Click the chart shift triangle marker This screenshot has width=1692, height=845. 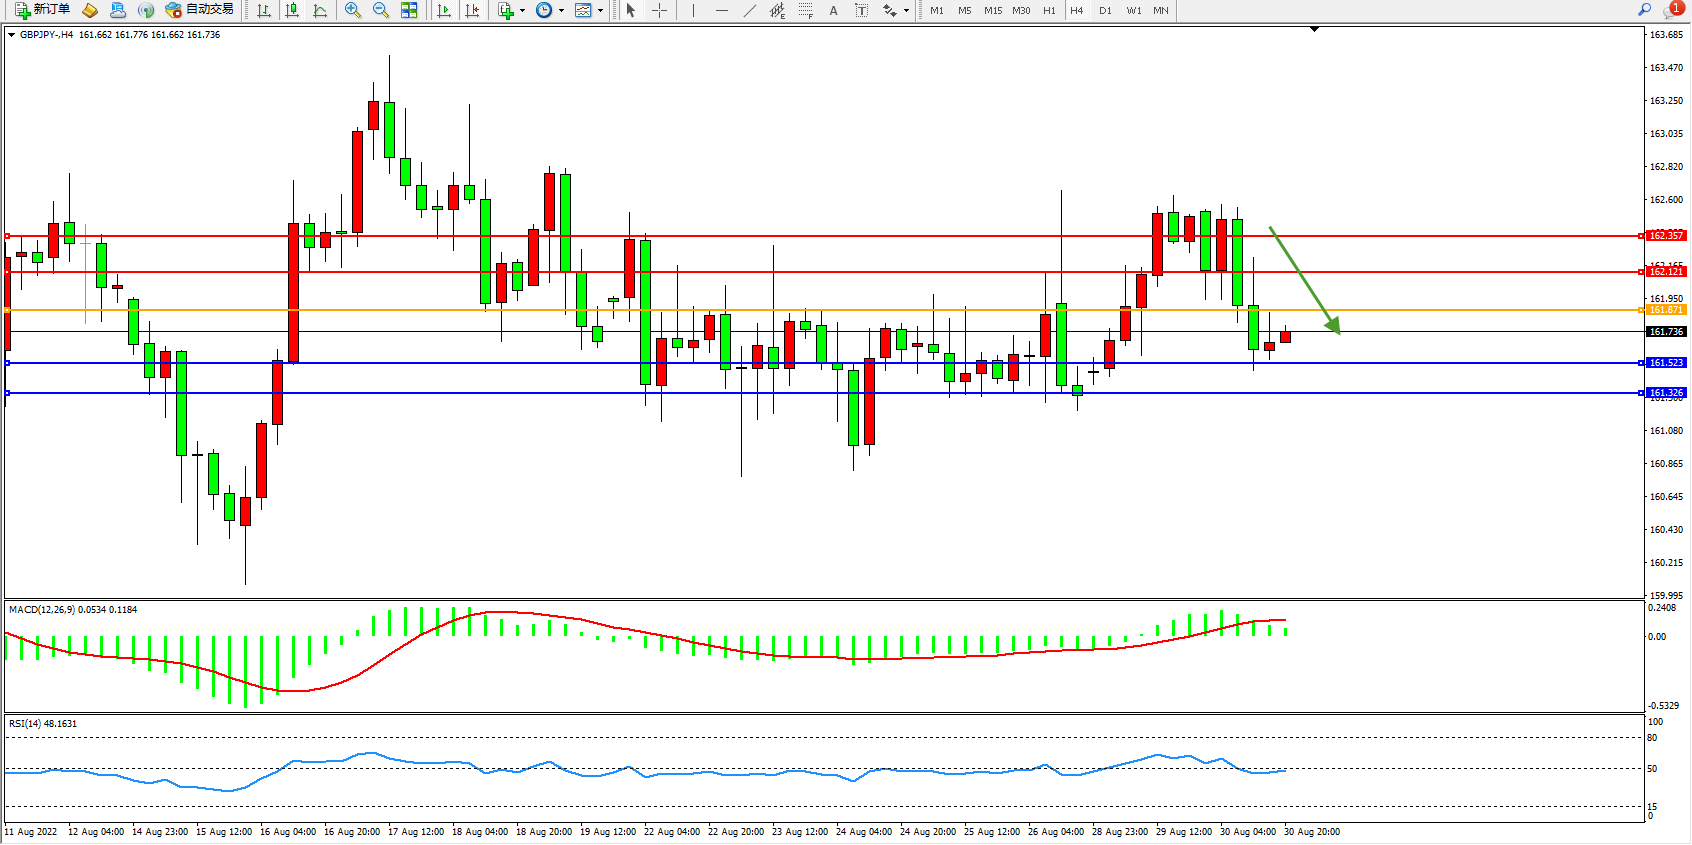1314,30
